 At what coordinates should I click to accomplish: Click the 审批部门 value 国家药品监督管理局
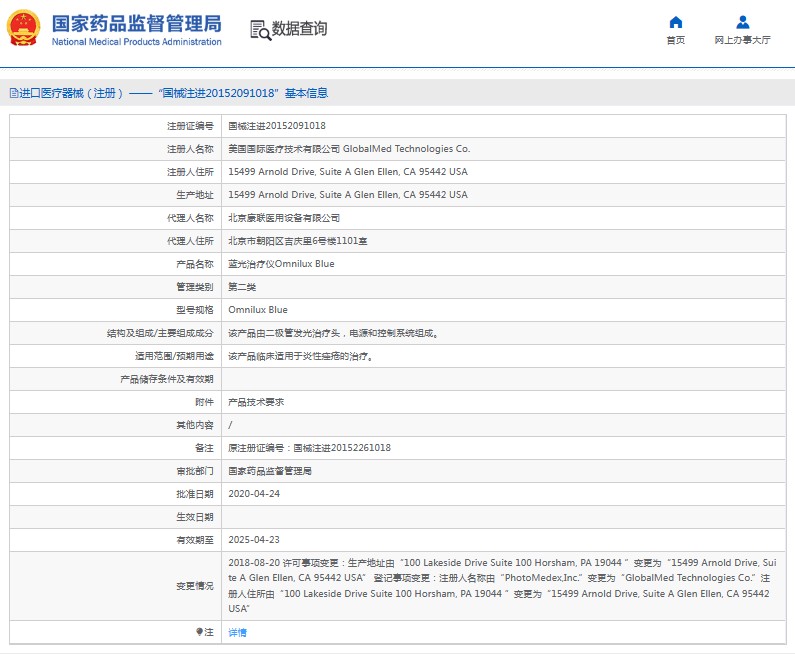click(270, 471)
